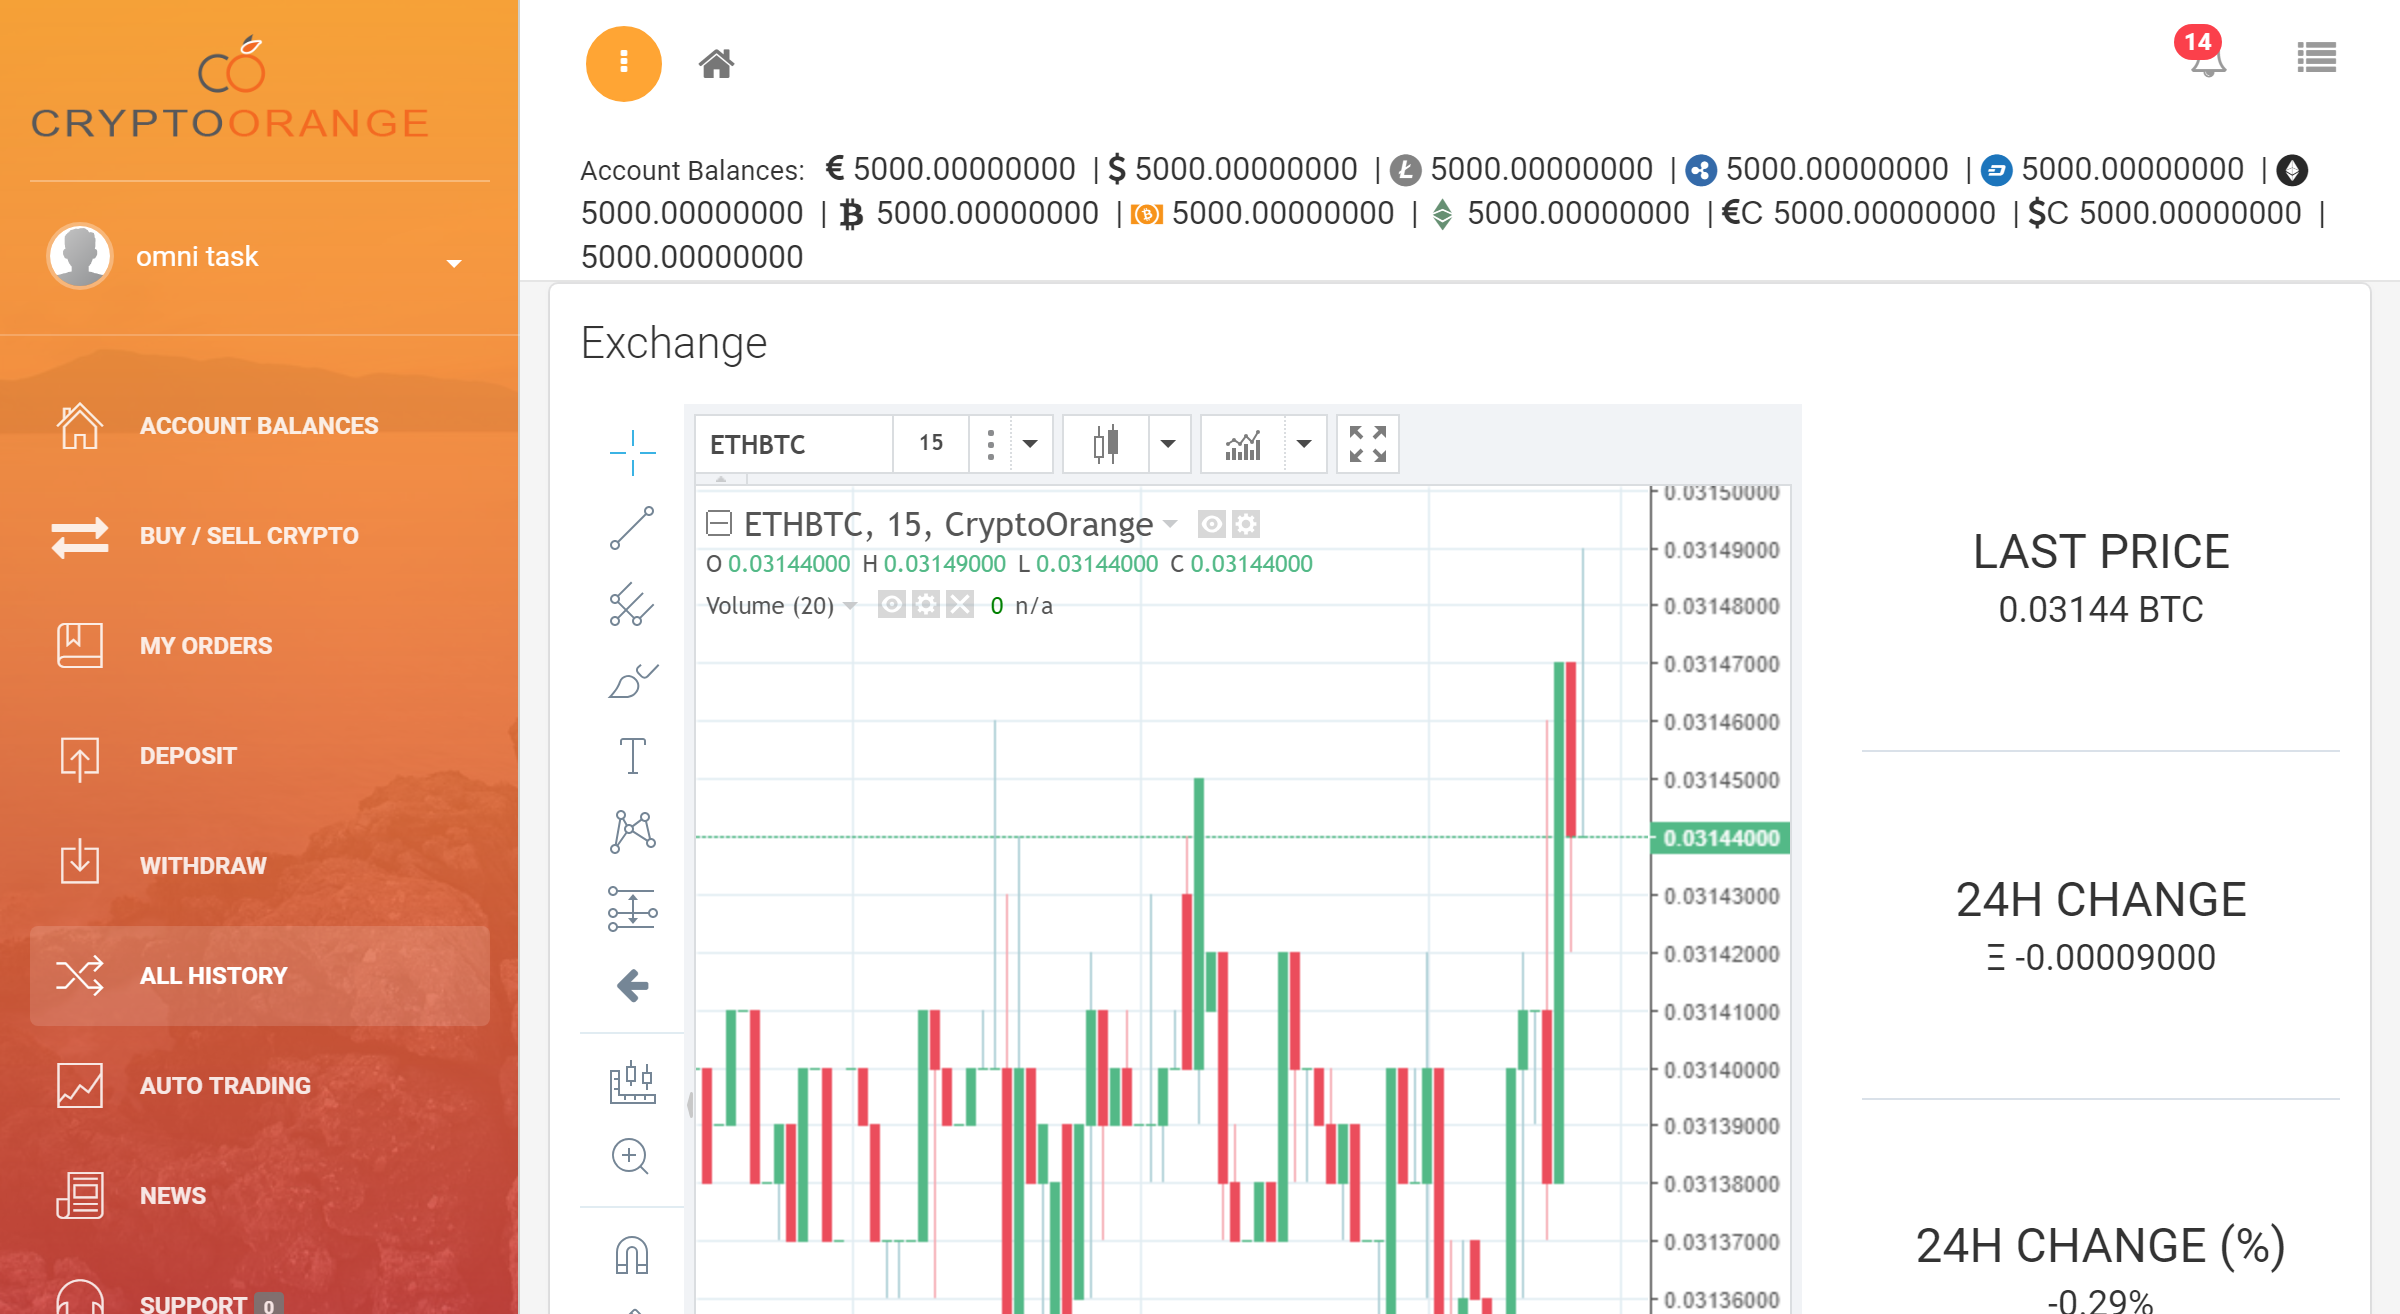Select the crosshair cursor tool
2400x1314 pixels.
click(632, 452)
